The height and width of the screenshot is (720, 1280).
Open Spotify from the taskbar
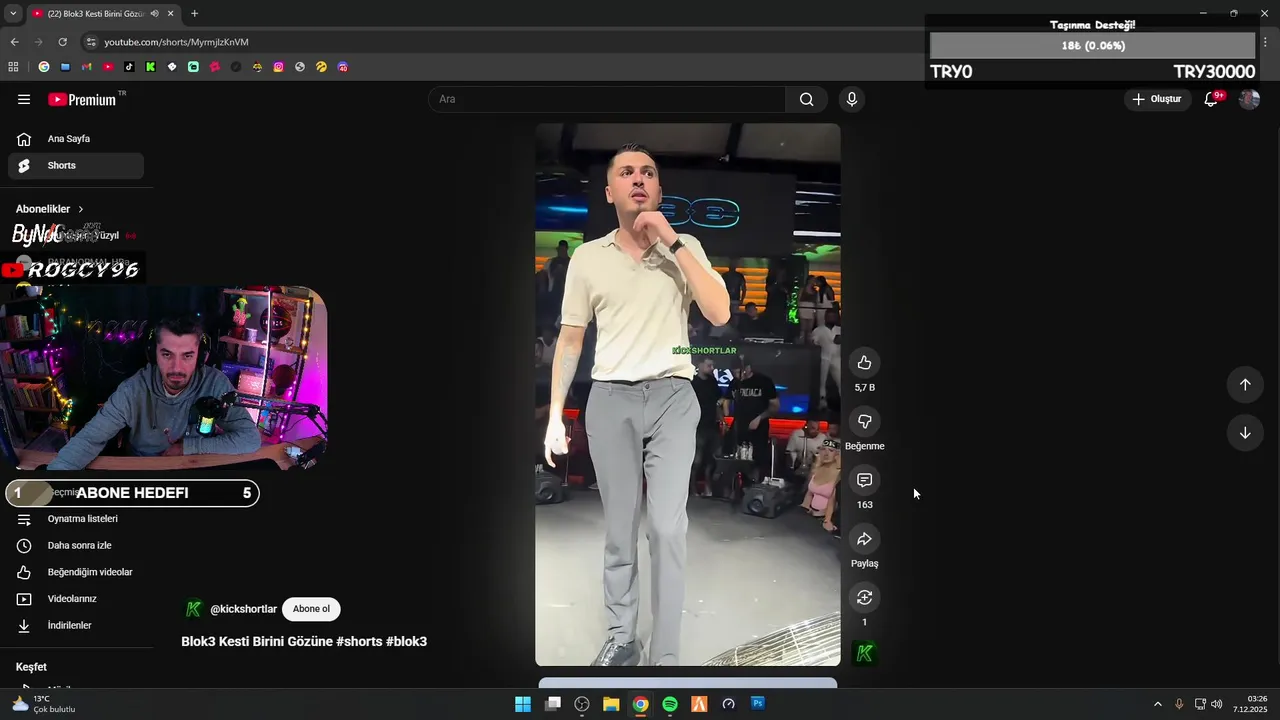tap(670, 704)
